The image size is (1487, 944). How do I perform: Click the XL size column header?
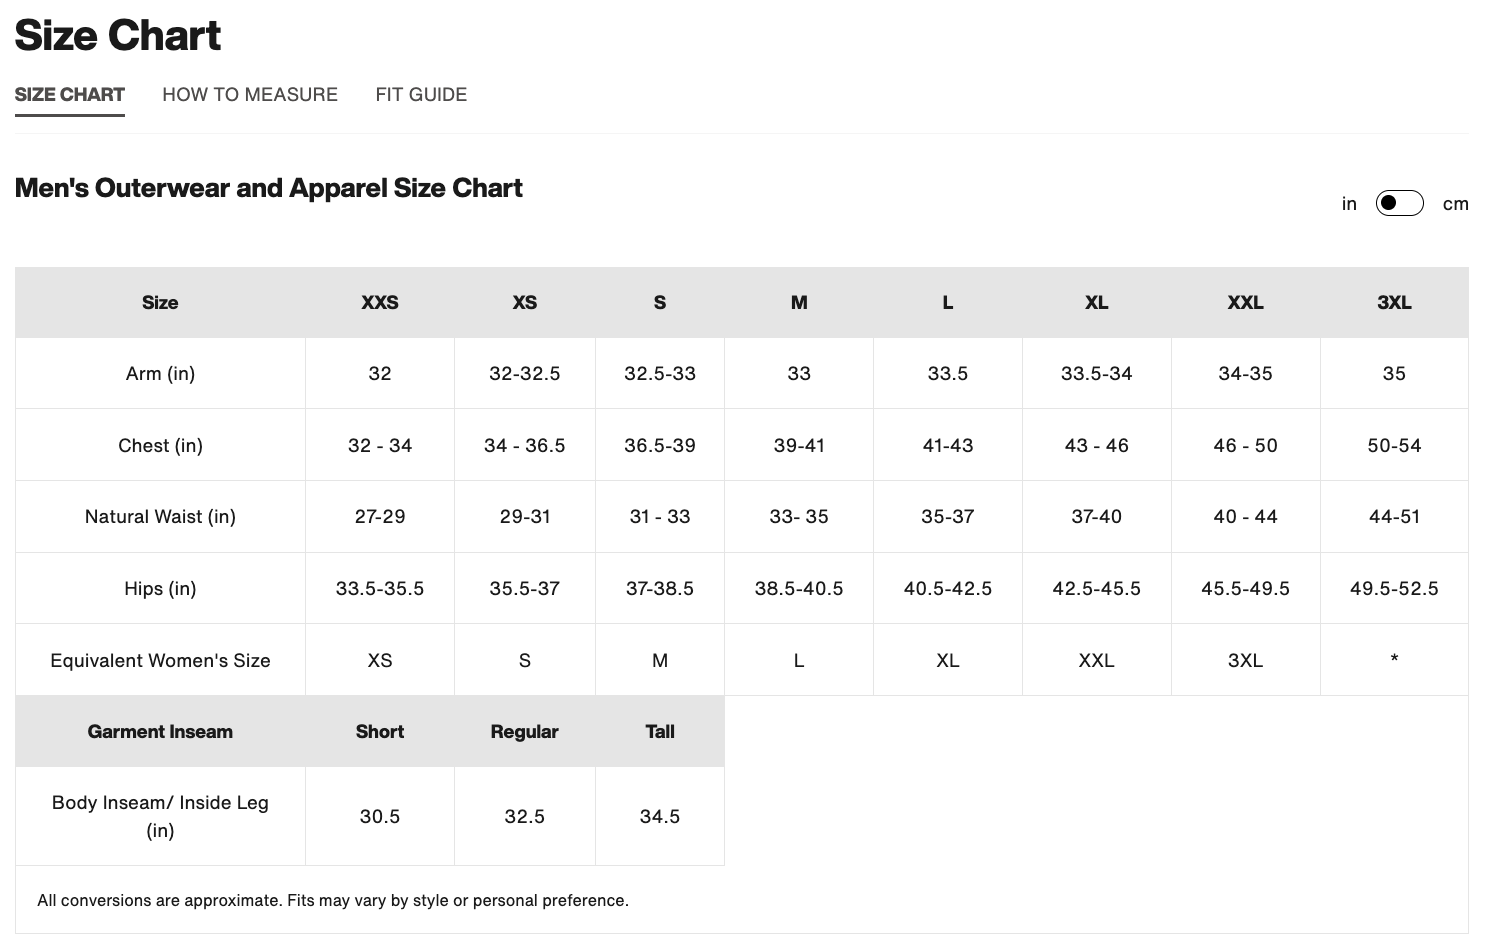pyautogui.click(x=1096, y=303)
